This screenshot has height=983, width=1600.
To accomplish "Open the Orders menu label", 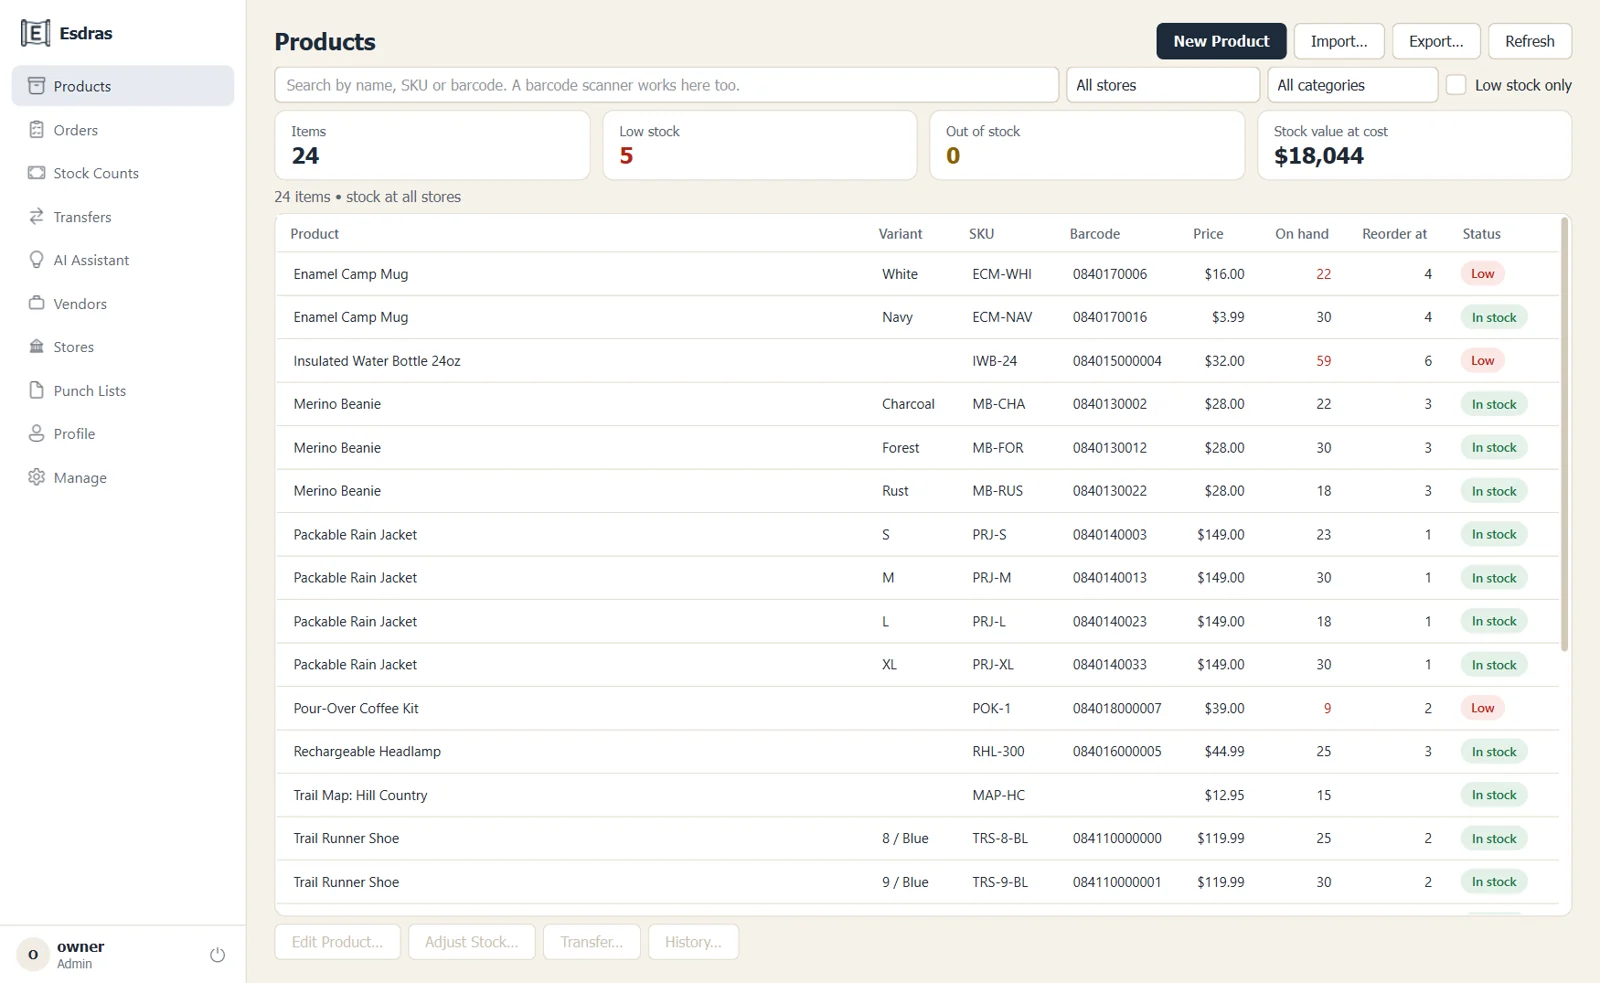I will tap(76, 130).
